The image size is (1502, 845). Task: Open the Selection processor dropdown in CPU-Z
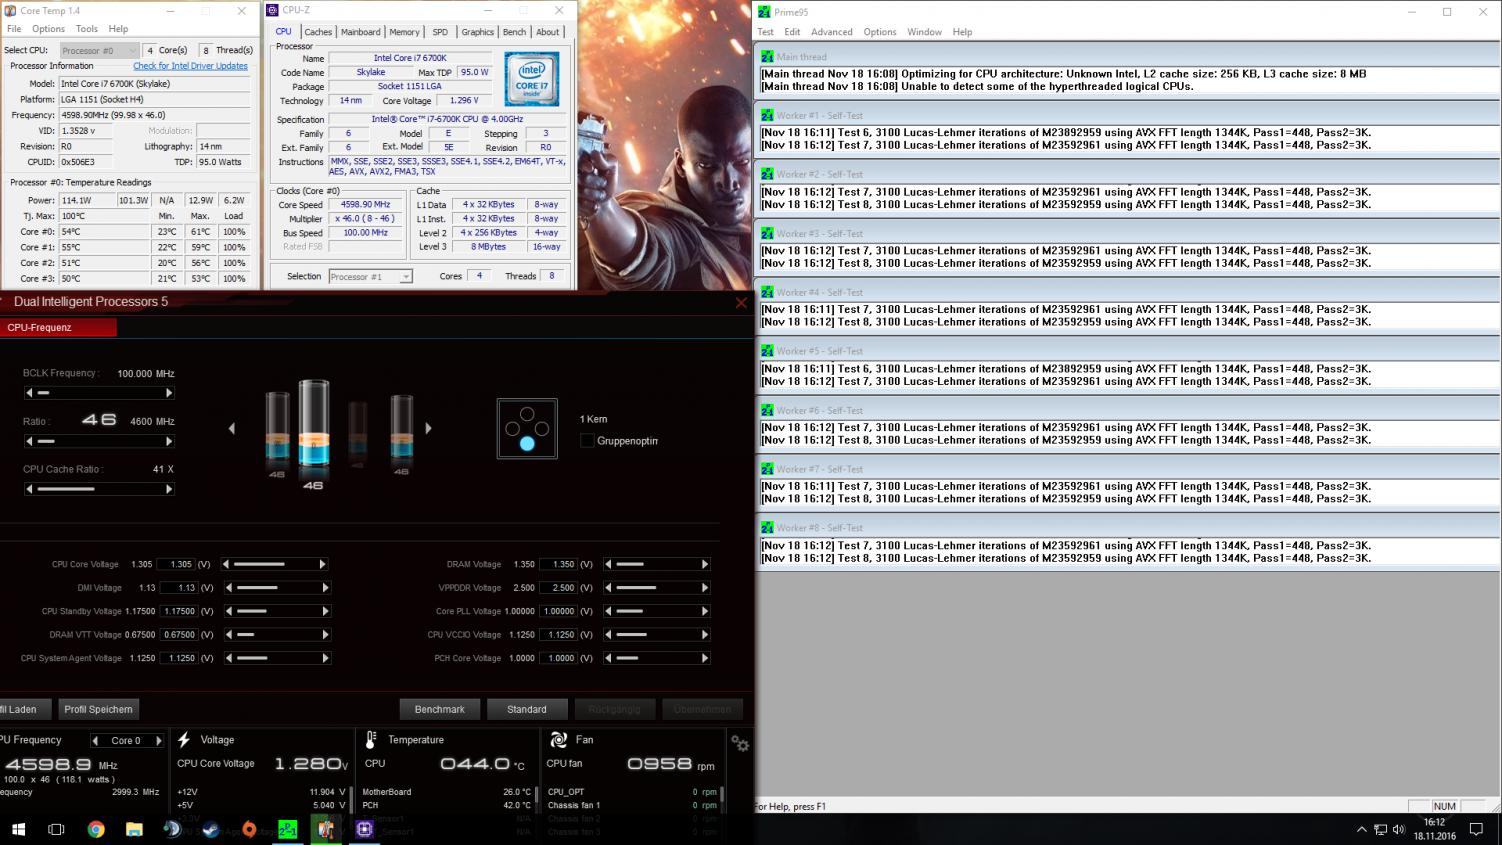click(x=370, y=276)
